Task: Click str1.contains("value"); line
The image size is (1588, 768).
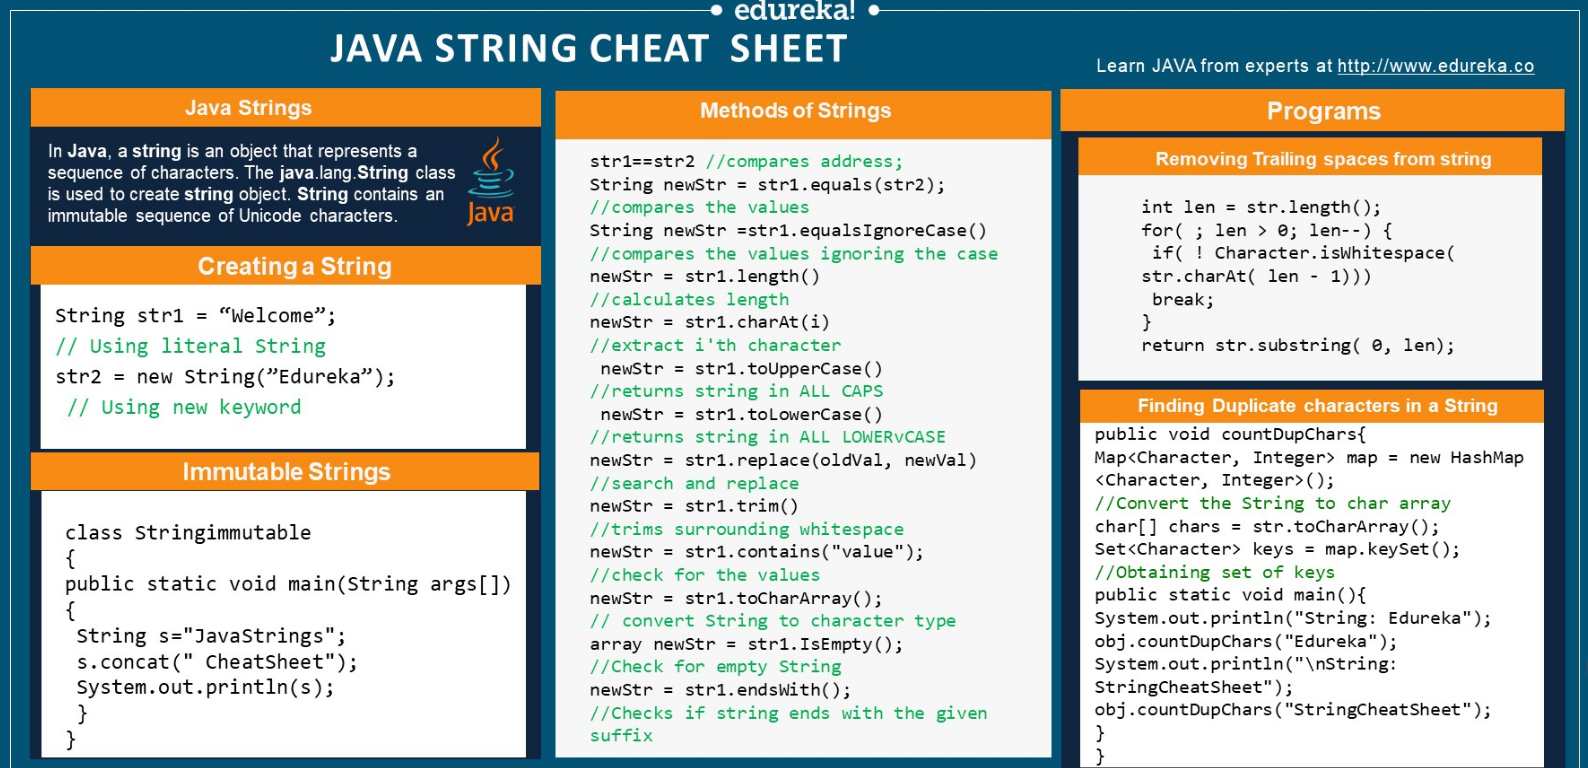Action: [757, 553]
